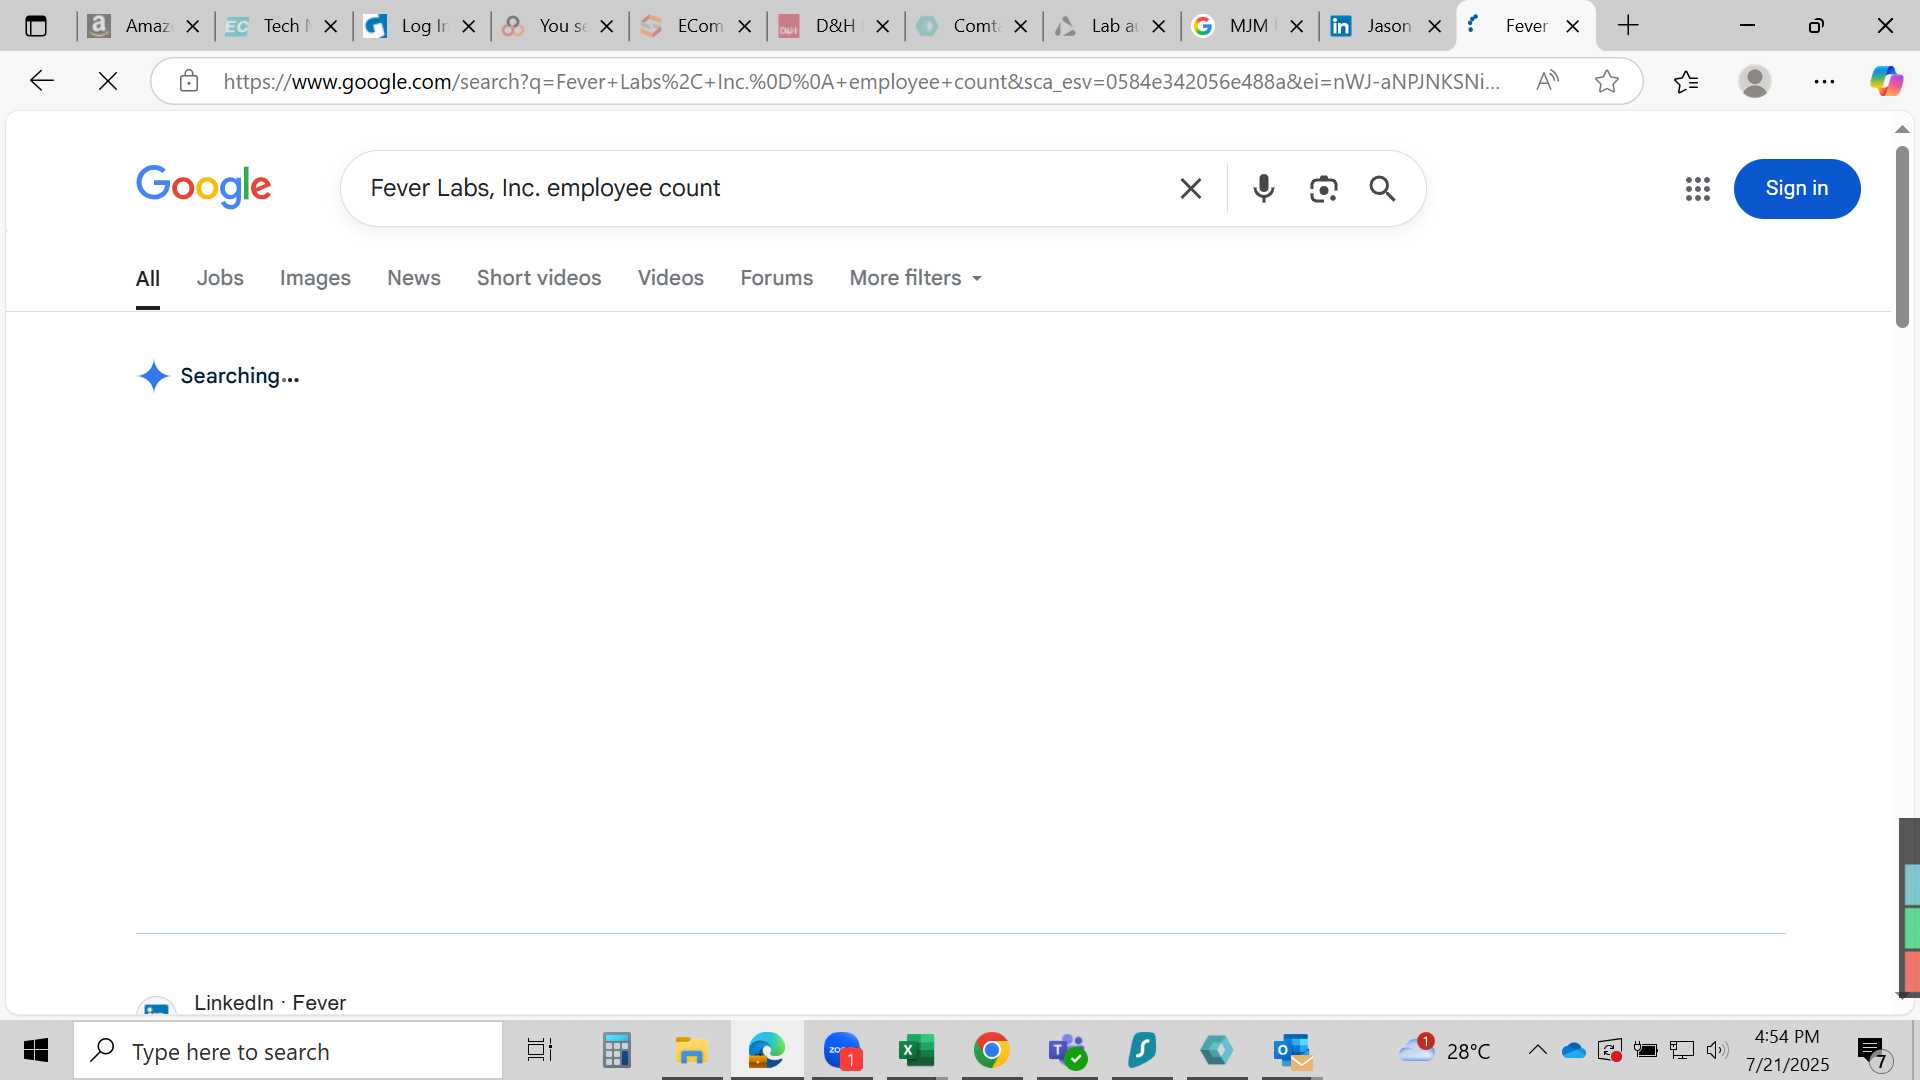
Task: Open Outlook from the taskbar
Action: pyautogui.click(x=1292, y=1050)
